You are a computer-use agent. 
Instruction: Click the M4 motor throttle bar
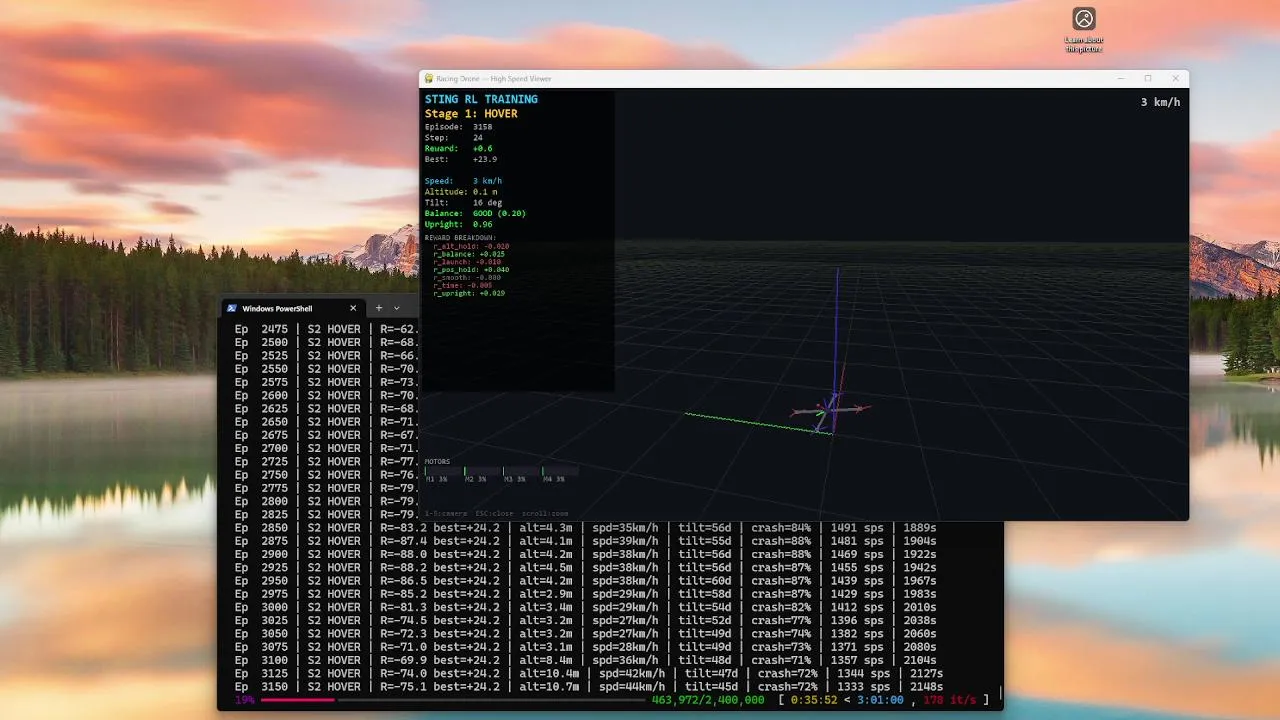coord(560,471)
